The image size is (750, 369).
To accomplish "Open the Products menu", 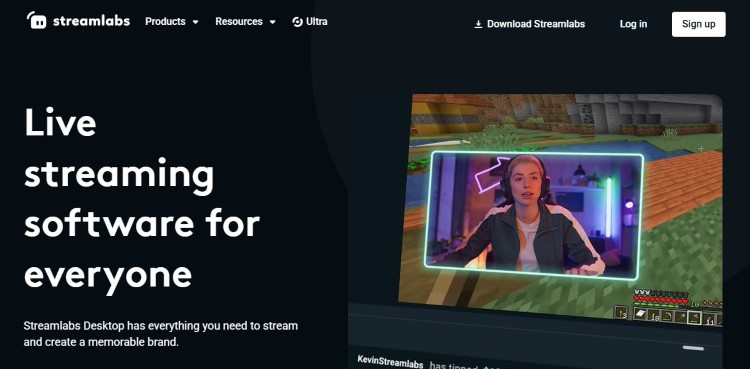I will coord(165,22).
